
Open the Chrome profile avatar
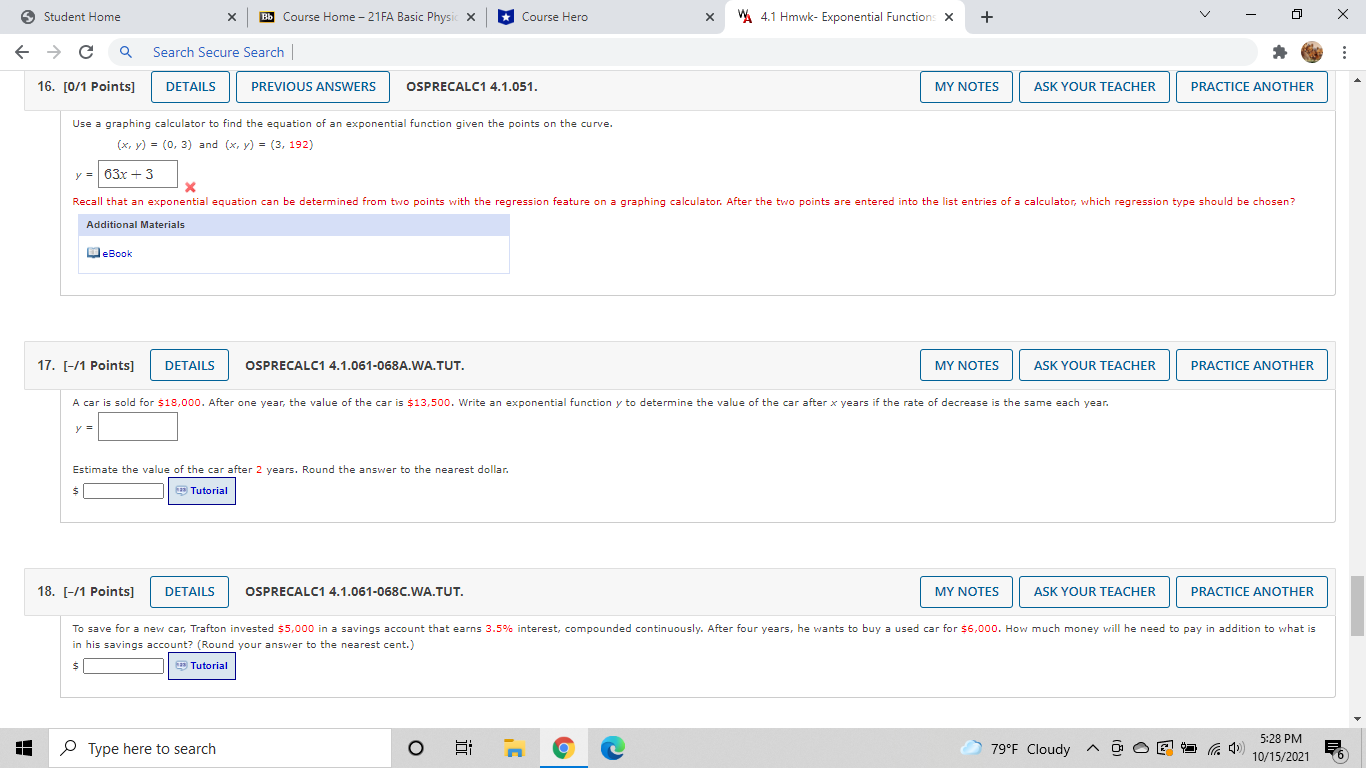click(x=1312, y=52)
